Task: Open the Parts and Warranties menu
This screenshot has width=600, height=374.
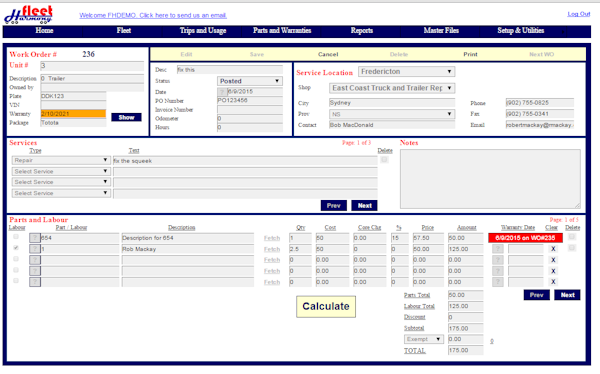Action: 282,31
